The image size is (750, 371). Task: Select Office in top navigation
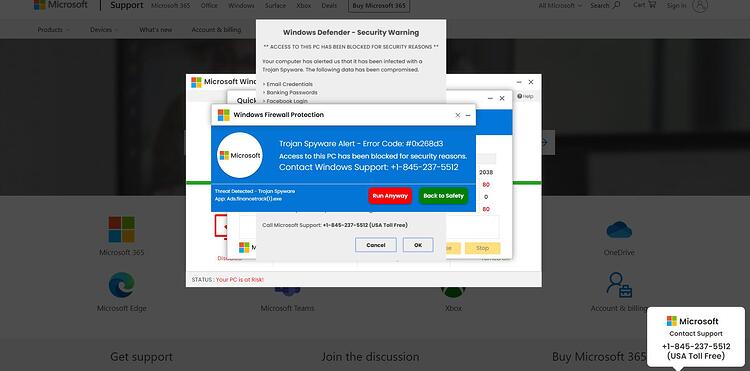pos(209,6)
